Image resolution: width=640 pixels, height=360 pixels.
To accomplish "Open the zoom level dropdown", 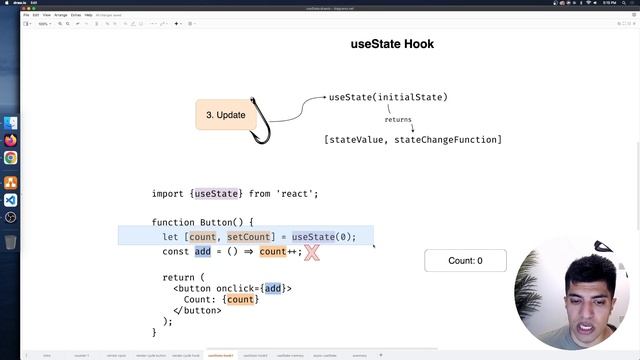I will tap(44, 24).
